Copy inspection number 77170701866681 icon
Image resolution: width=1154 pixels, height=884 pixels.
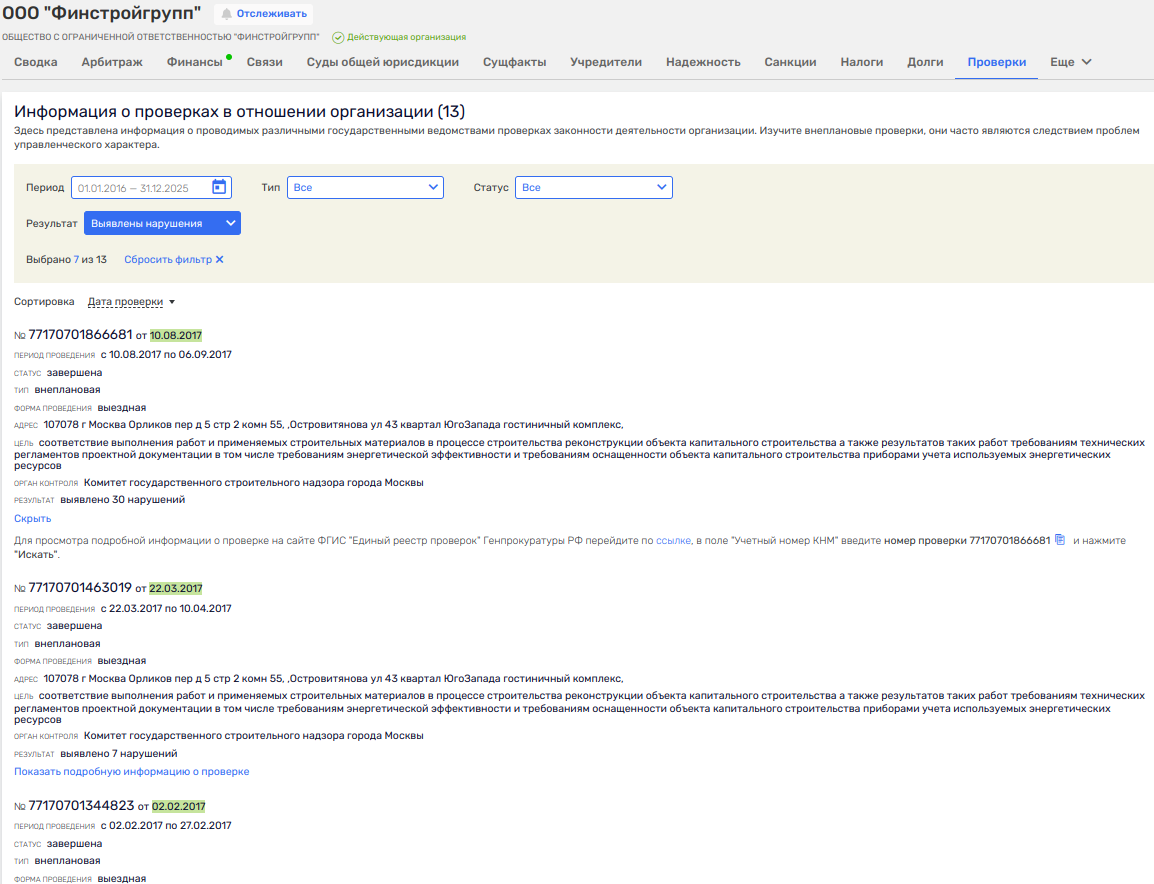click(1060, 540)
